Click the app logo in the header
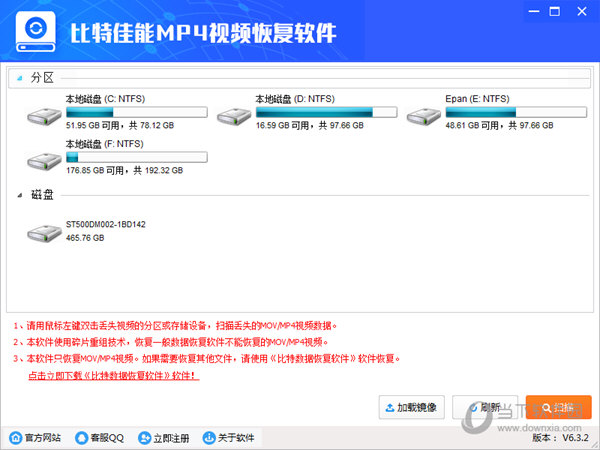600x450 pixels. (36, 32)
